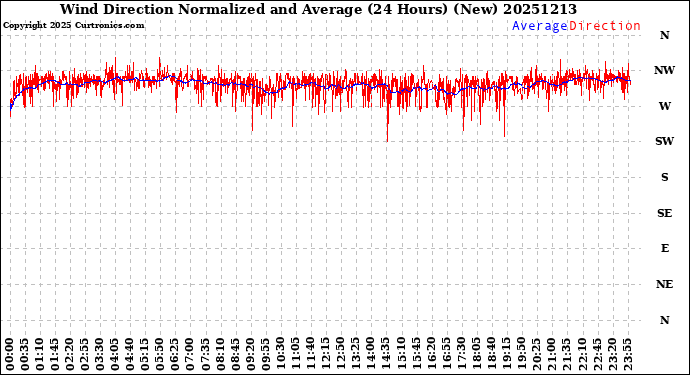Screen dimensions: 690x375
Task: Click the 'SE' axis label
Action: coord(664,213)
